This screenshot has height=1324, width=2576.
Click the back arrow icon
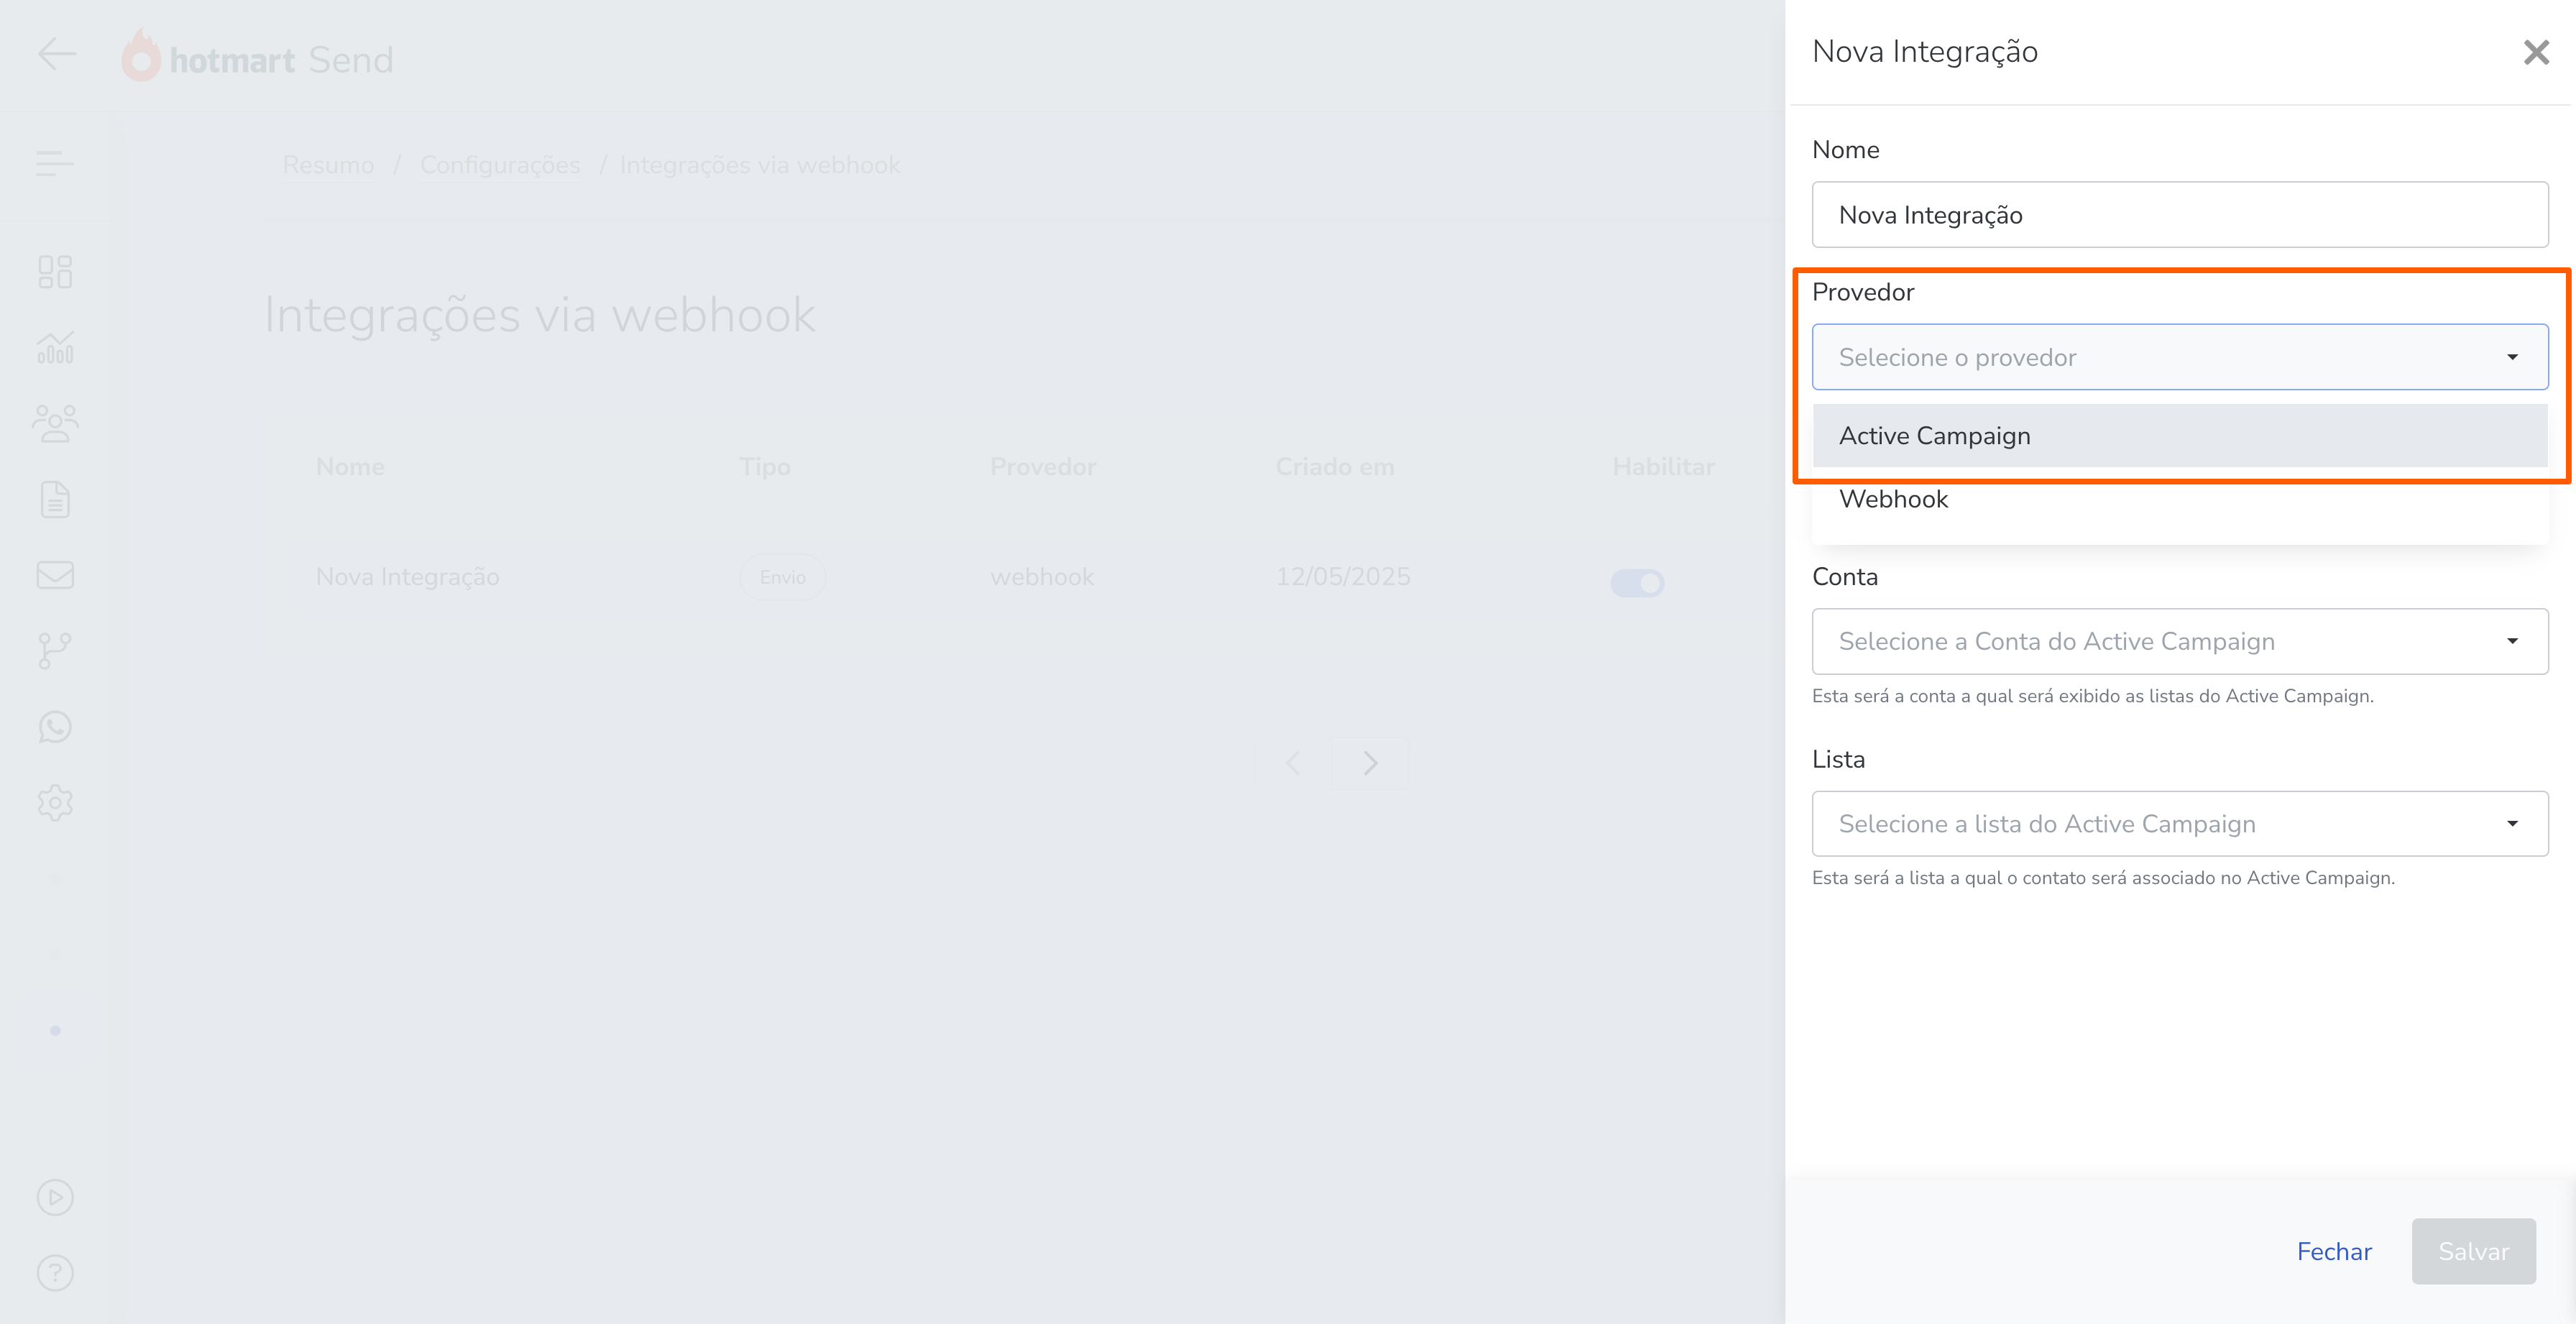pyautogui.click(x=57, y=54)
